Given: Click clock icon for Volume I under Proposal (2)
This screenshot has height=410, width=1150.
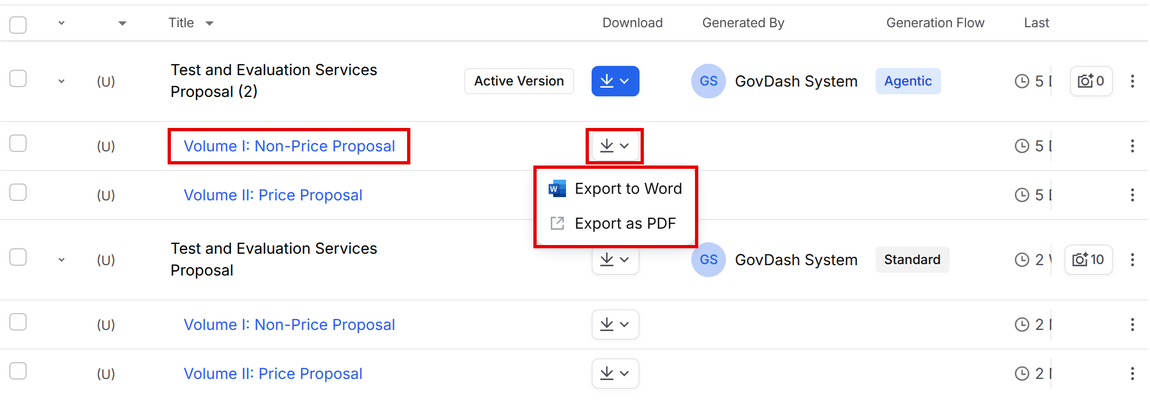Looking at the screenshot, I should click(x=1022, y=146).
